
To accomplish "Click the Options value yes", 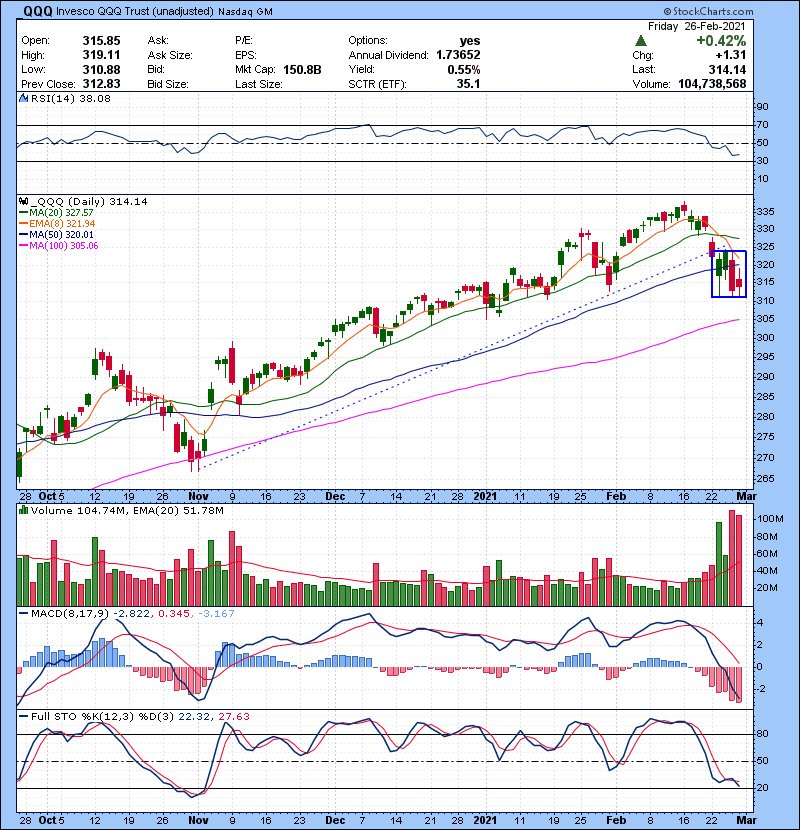I will coord(470,41).
